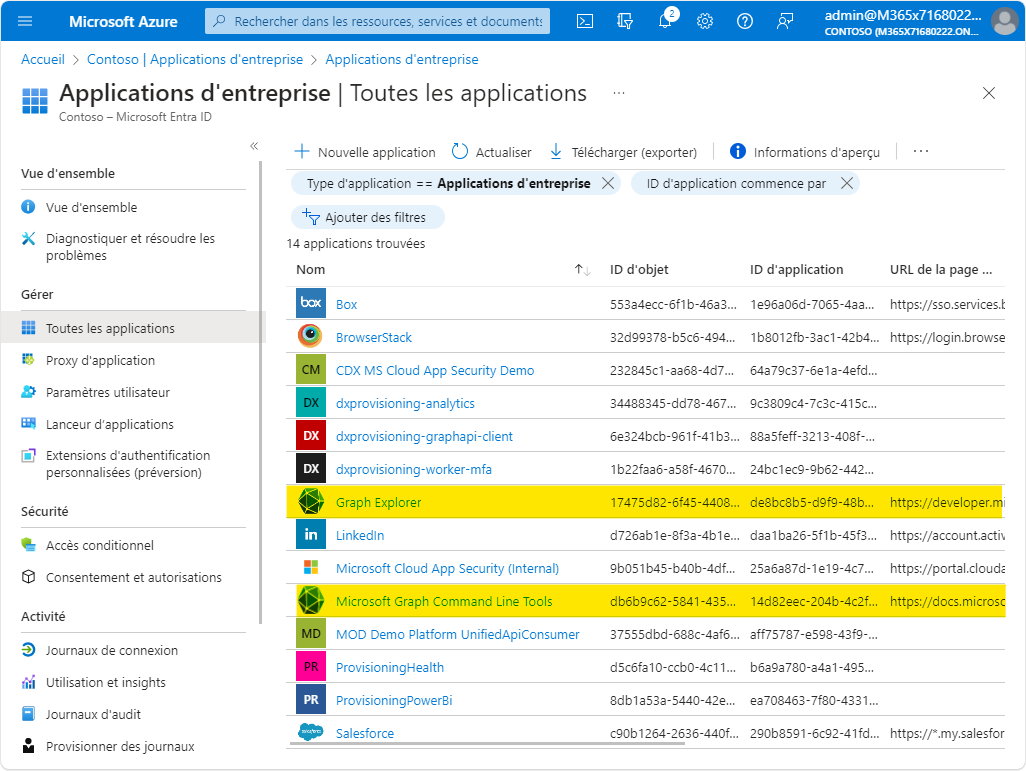Image resolution: width=1026 pixels, height=771 pixels.
Task: Click the CM icon for CDX MS Cloud App Security Demo
Action: click(311, 369)
